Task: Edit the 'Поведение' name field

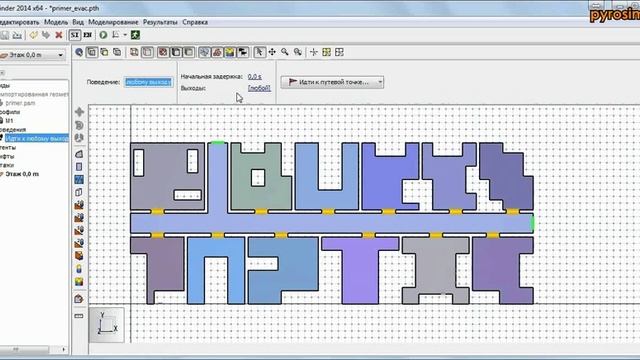Action: [149, 82]
